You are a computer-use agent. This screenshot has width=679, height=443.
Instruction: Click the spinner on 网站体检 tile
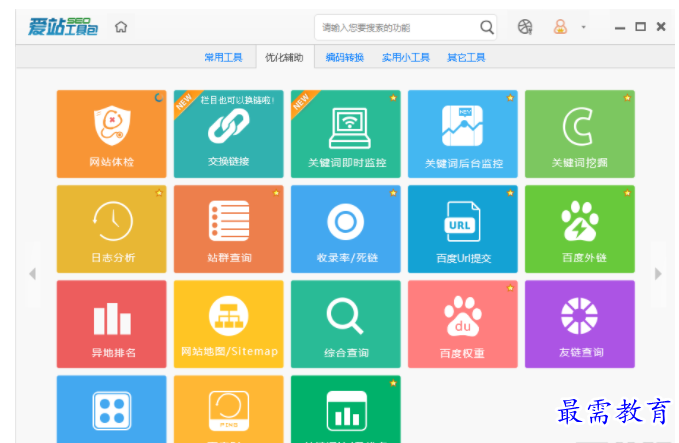[x=159, y=98]
